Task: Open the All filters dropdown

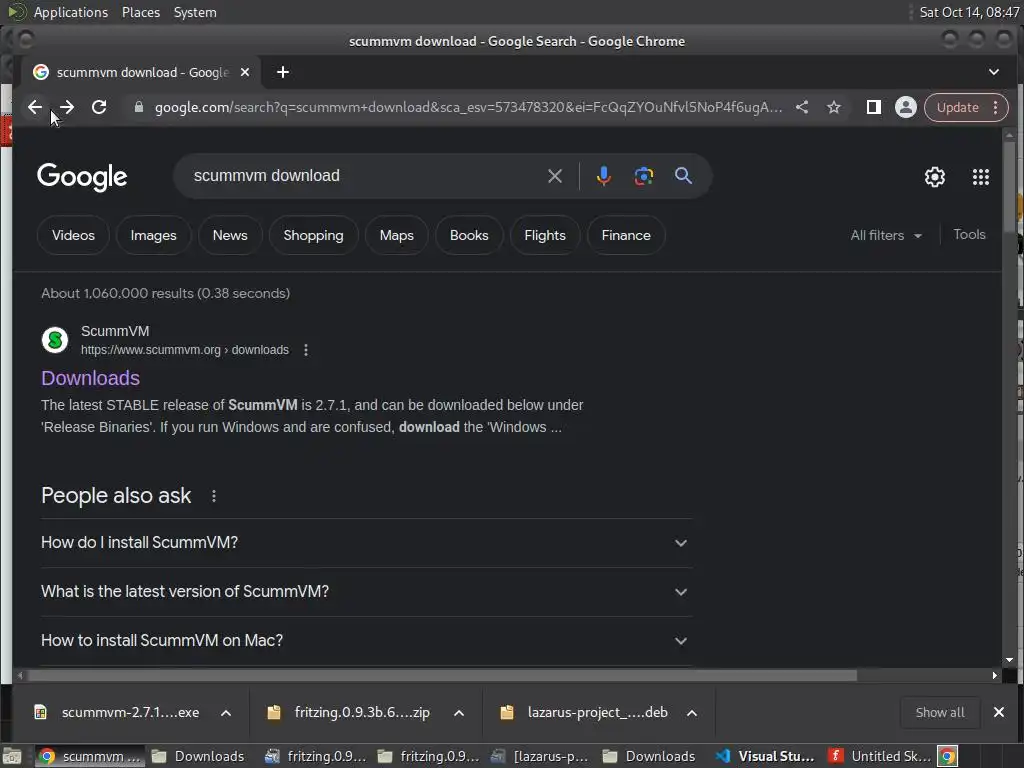Action: pyautogui.click(x=886, y=235)
